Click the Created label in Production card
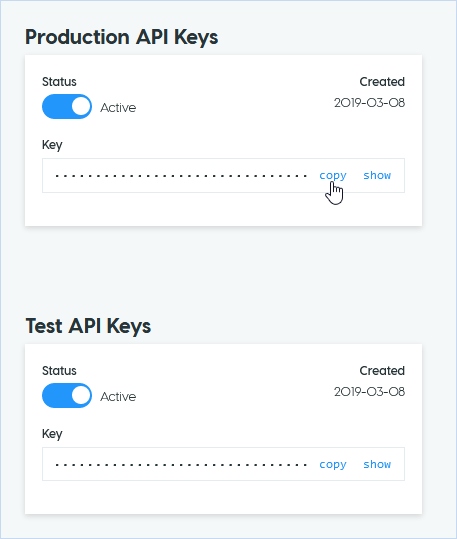 [x=382, y=82]
